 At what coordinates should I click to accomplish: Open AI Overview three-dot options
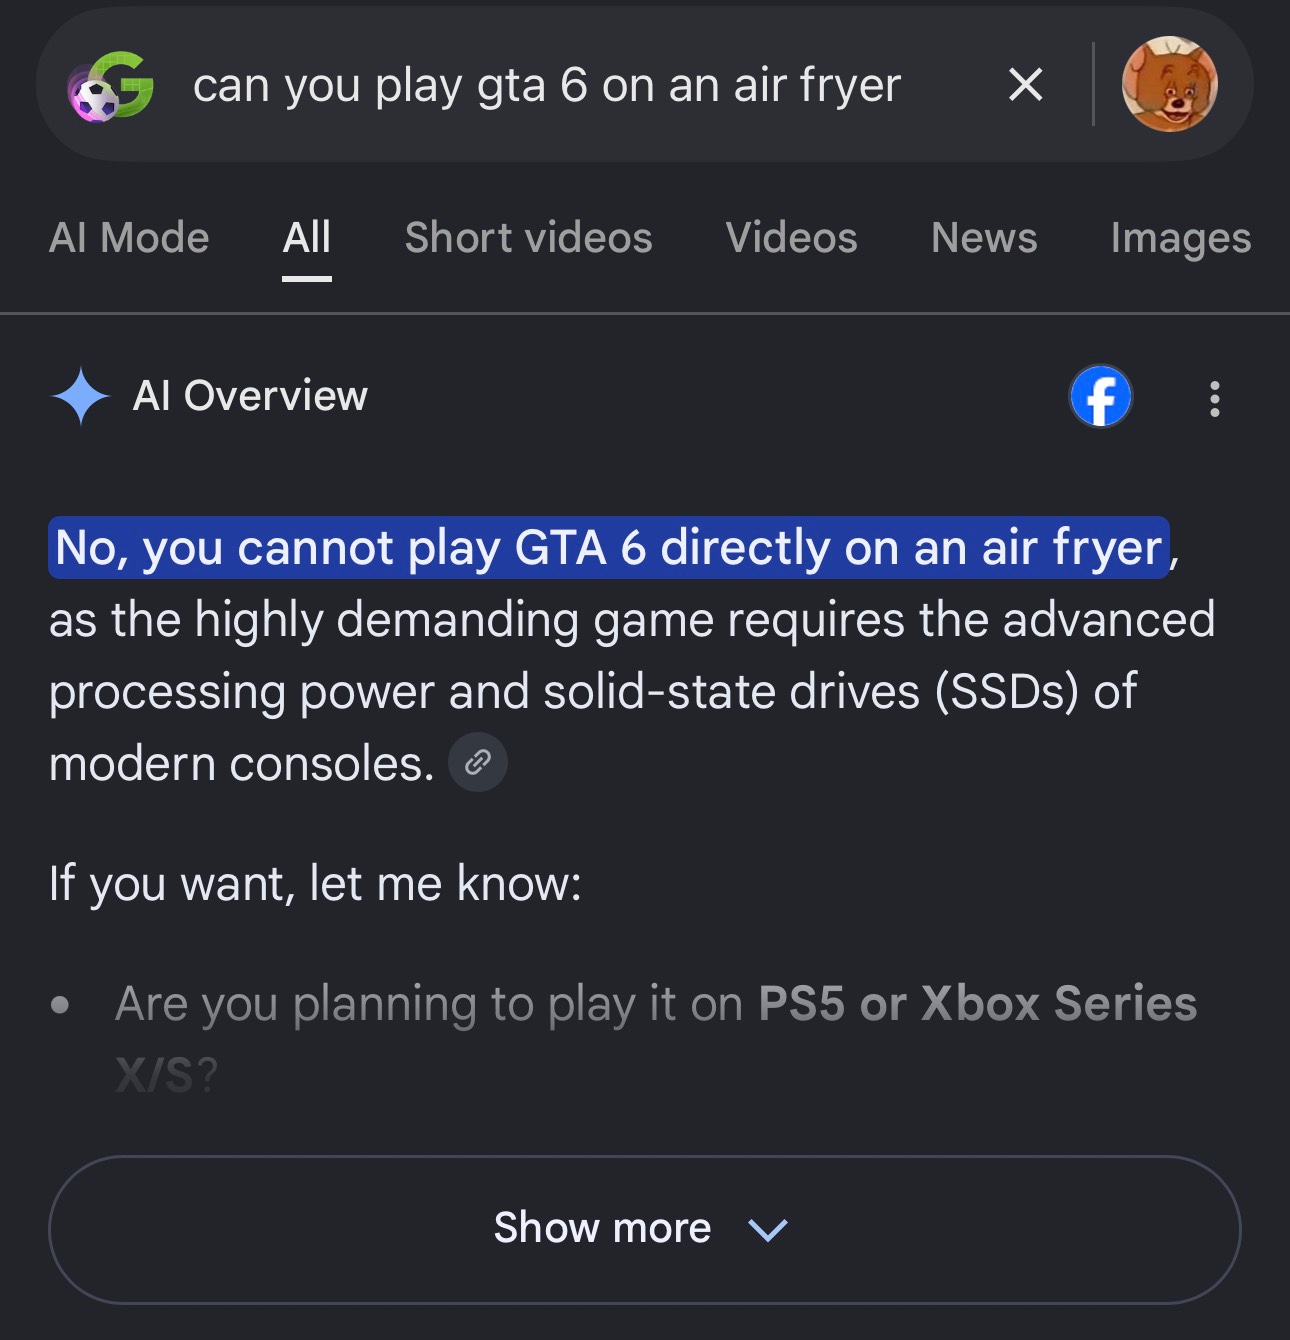pyautogui.click(x=1214, y=398)
